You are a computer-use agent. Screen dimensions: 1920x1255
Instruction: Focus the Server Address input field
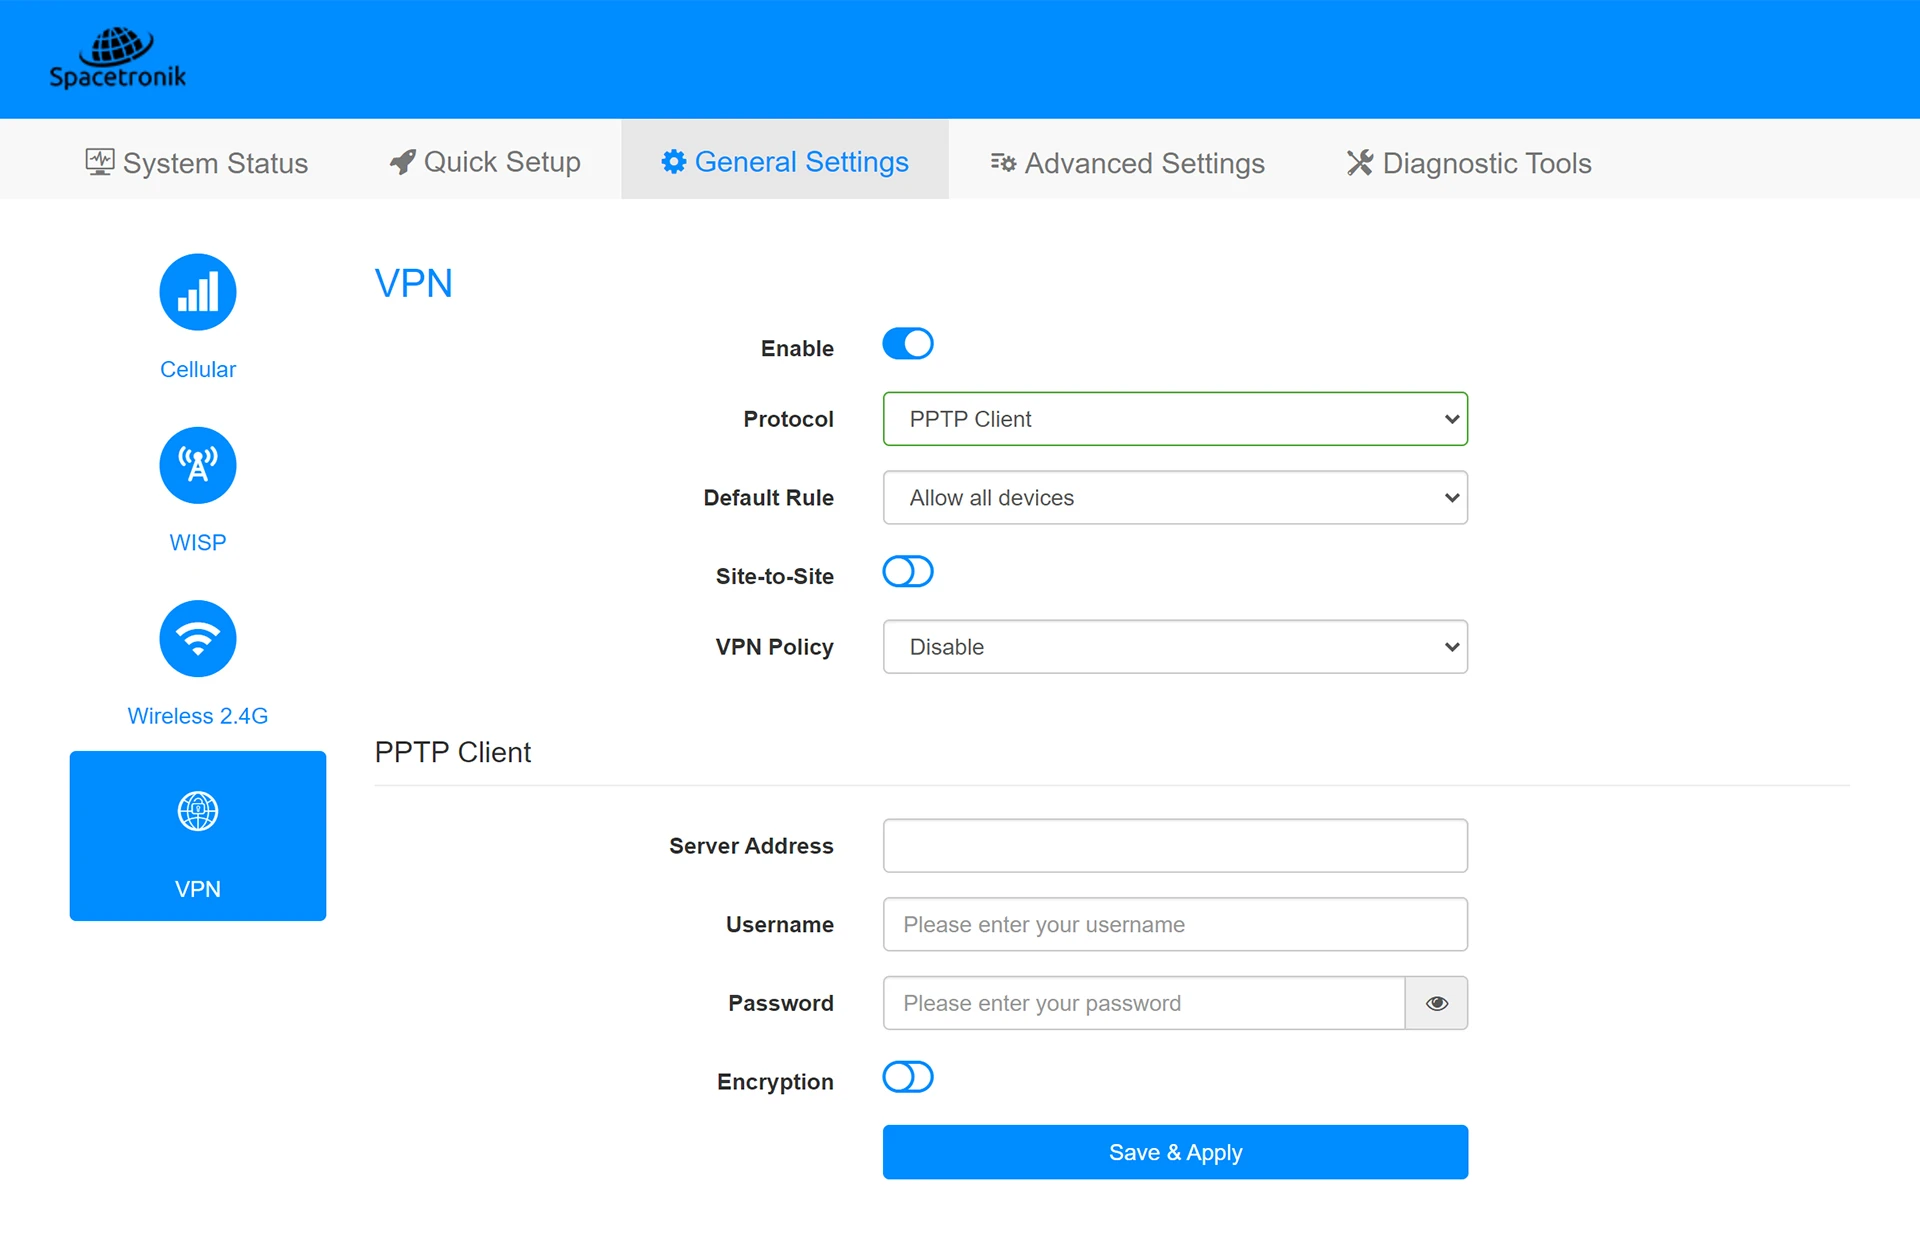(1175, 846)
